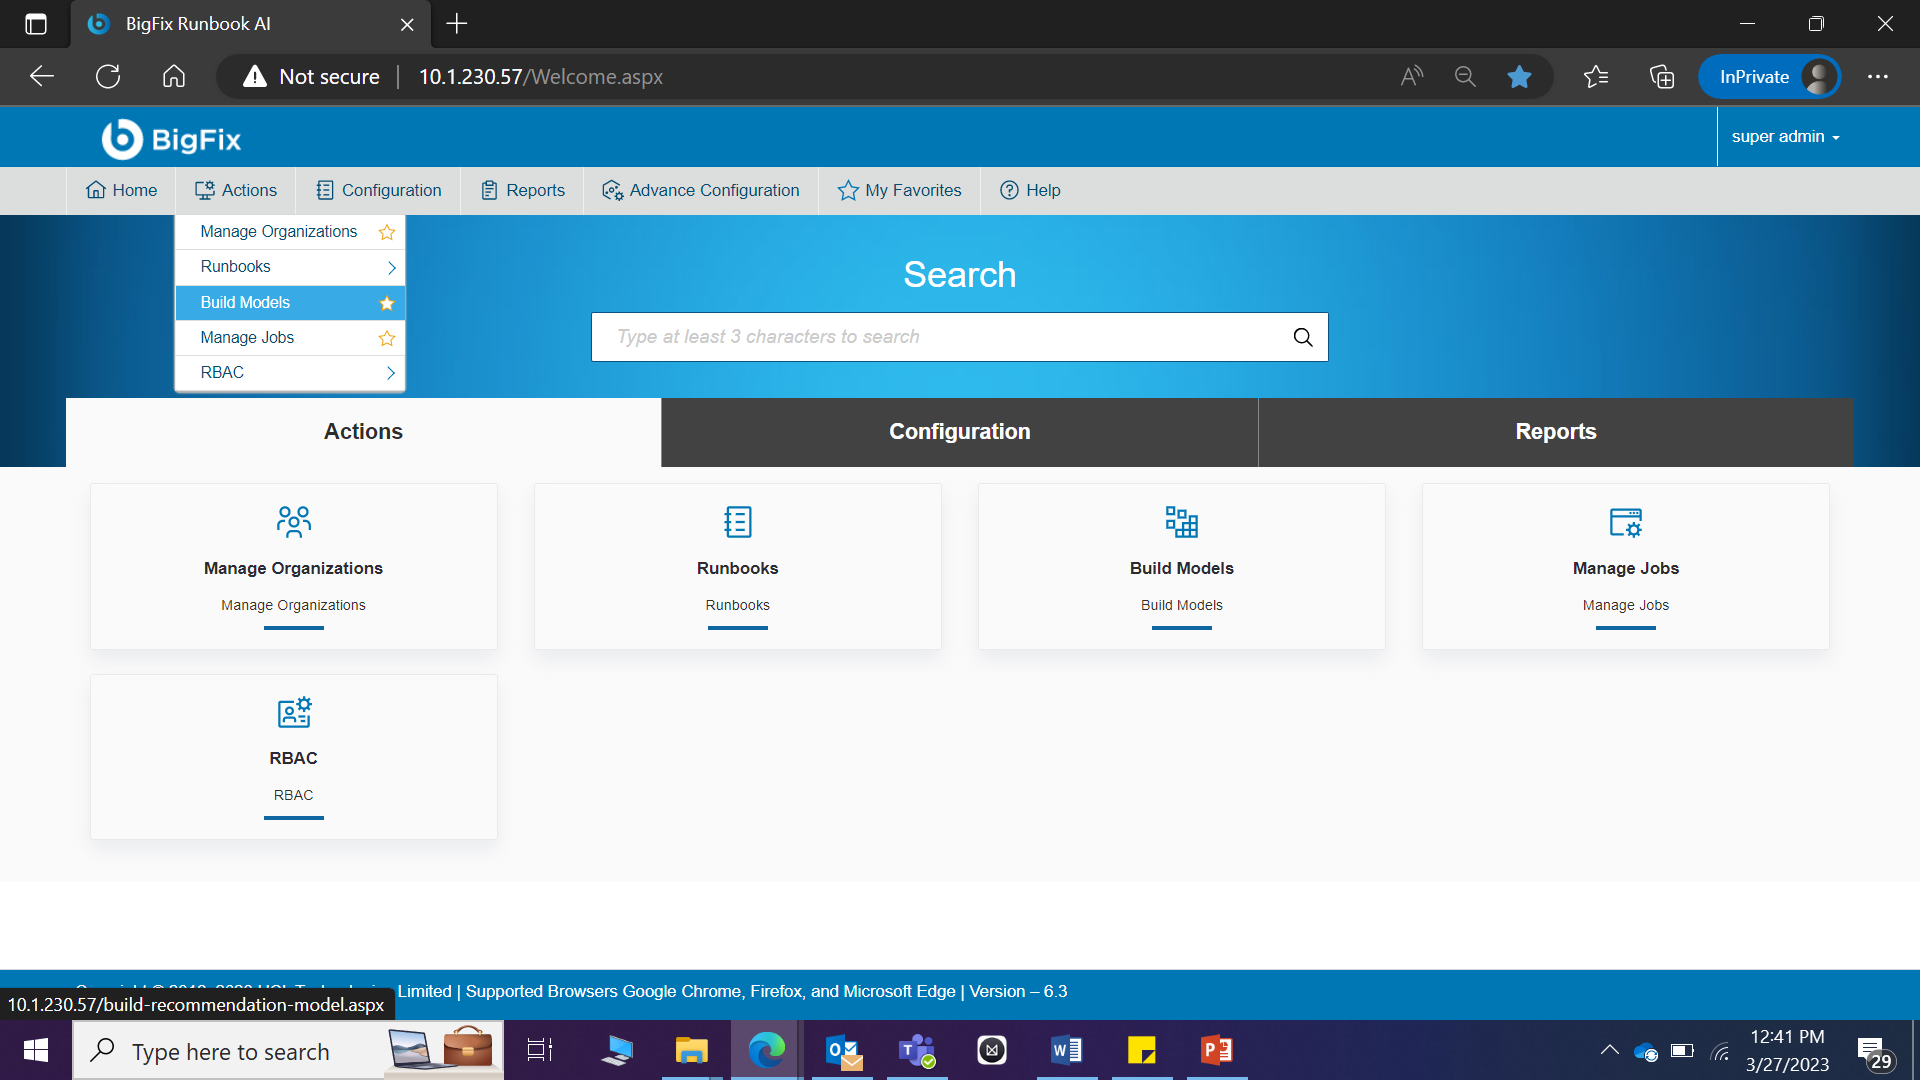Click into the search text field

tap(940, 337)
